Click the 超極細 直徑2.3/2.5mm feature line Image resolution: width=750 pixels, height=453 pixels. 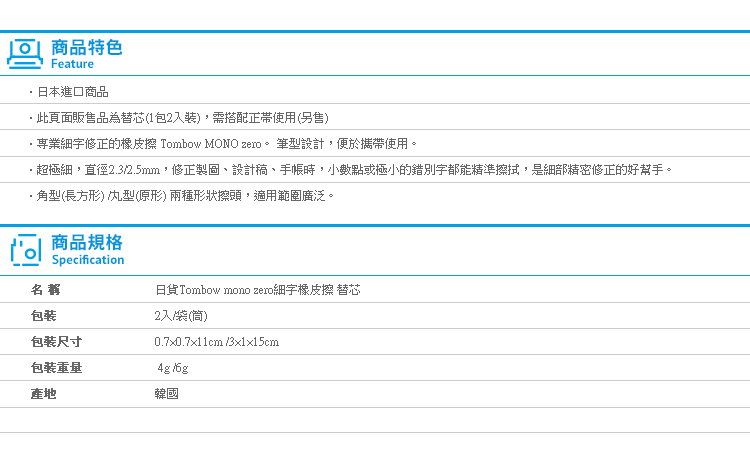(x=351, y=169)
